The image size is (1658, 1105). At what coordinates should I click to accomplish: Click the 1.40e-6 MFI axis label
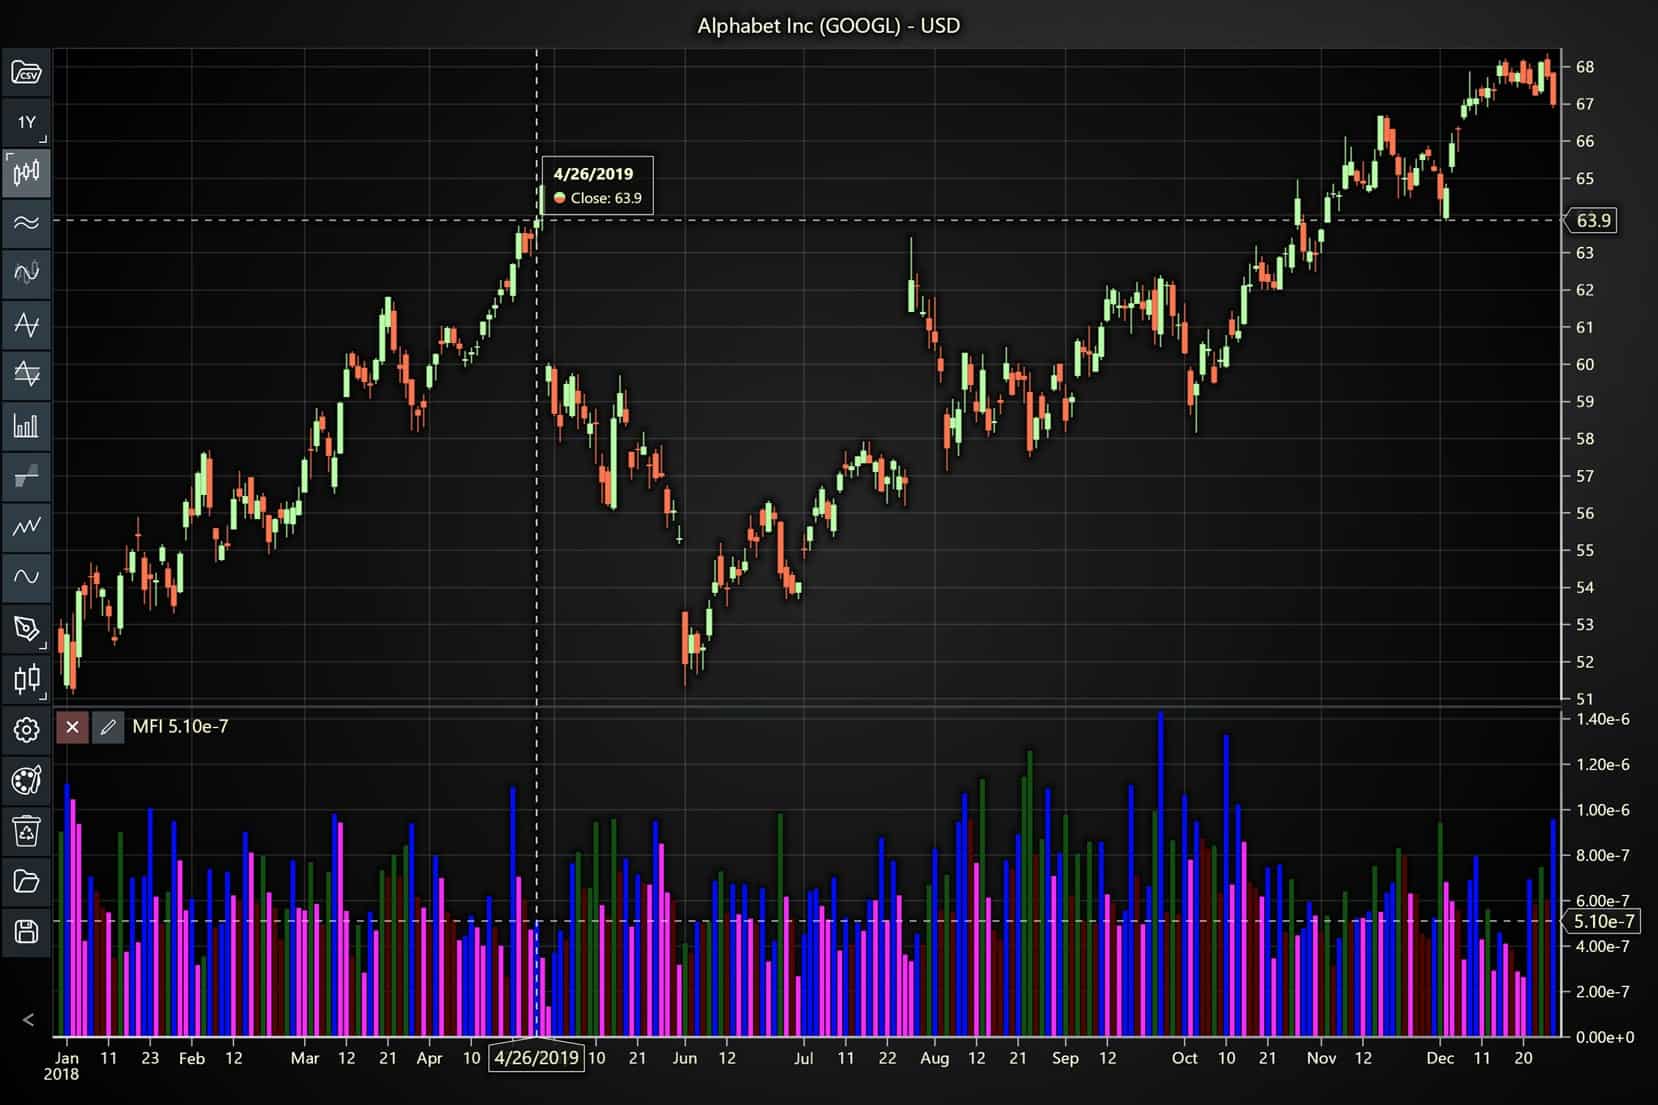1603,719
